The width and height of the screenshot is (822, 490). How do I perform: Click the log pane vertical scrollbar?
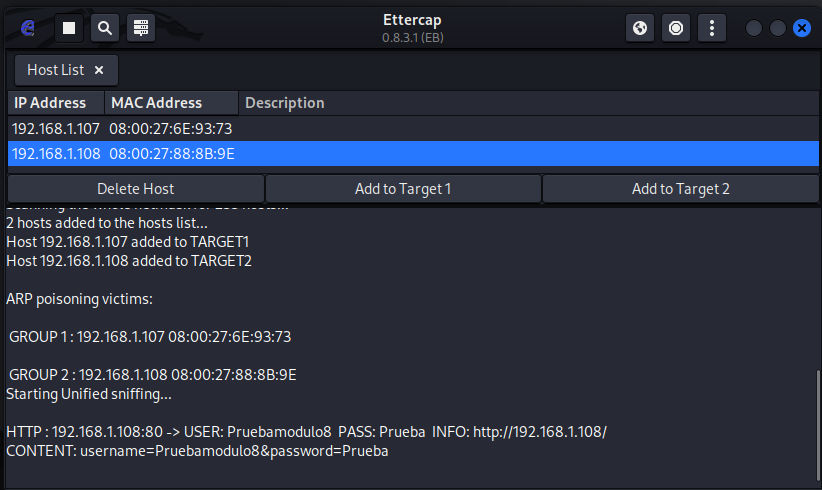tap(818, 425)
